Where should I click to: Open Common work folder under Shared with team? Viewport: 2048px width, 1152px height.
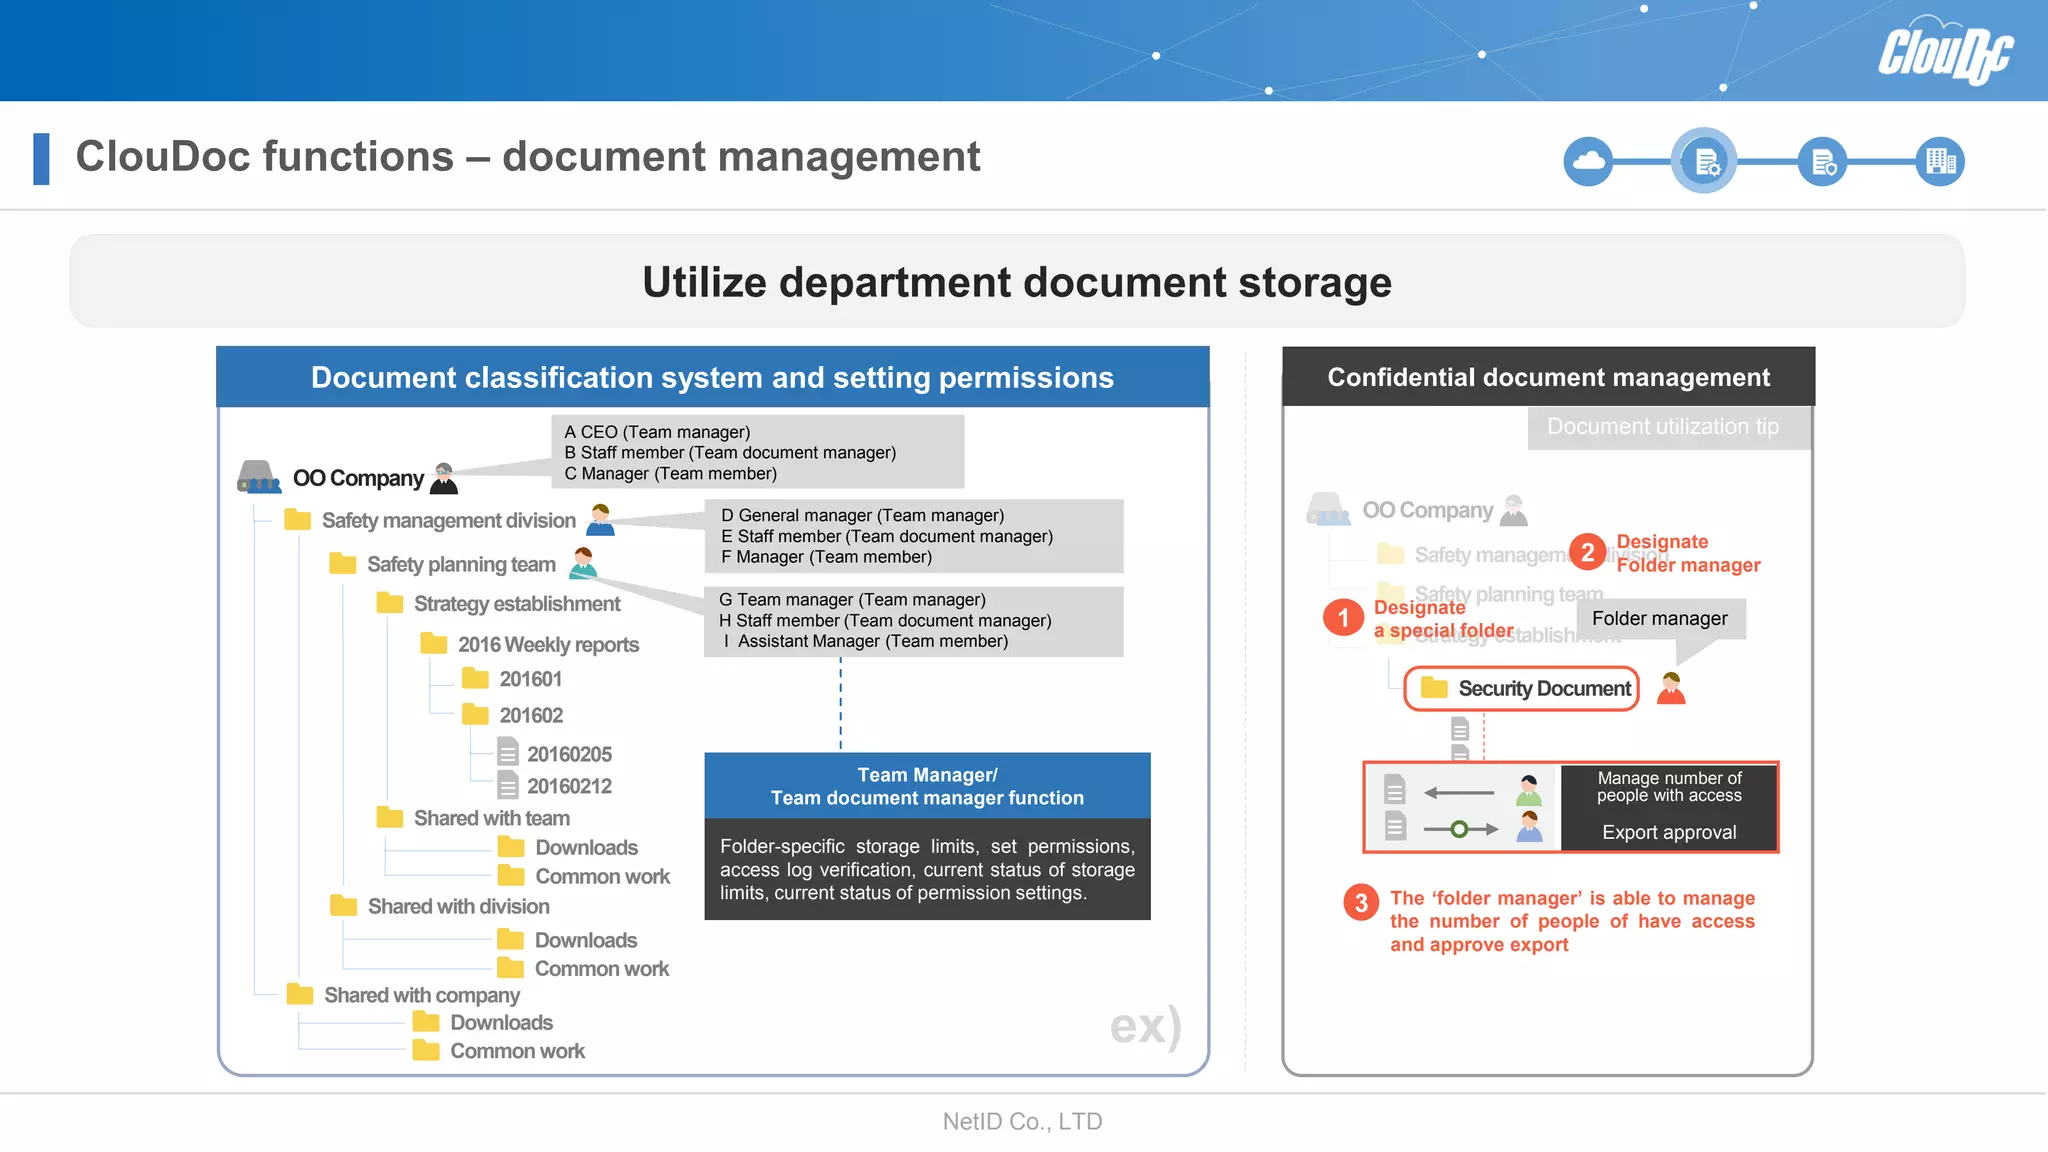pos(583,876)
